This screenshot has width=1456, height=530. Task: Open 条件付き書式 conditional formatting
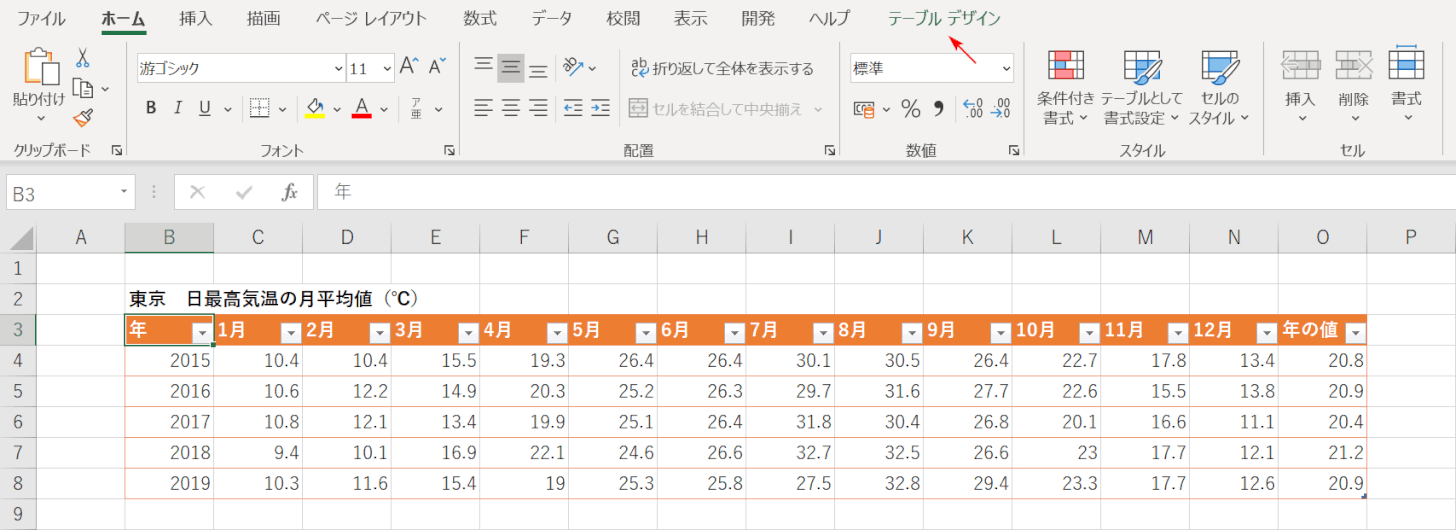click(1065, 87)
